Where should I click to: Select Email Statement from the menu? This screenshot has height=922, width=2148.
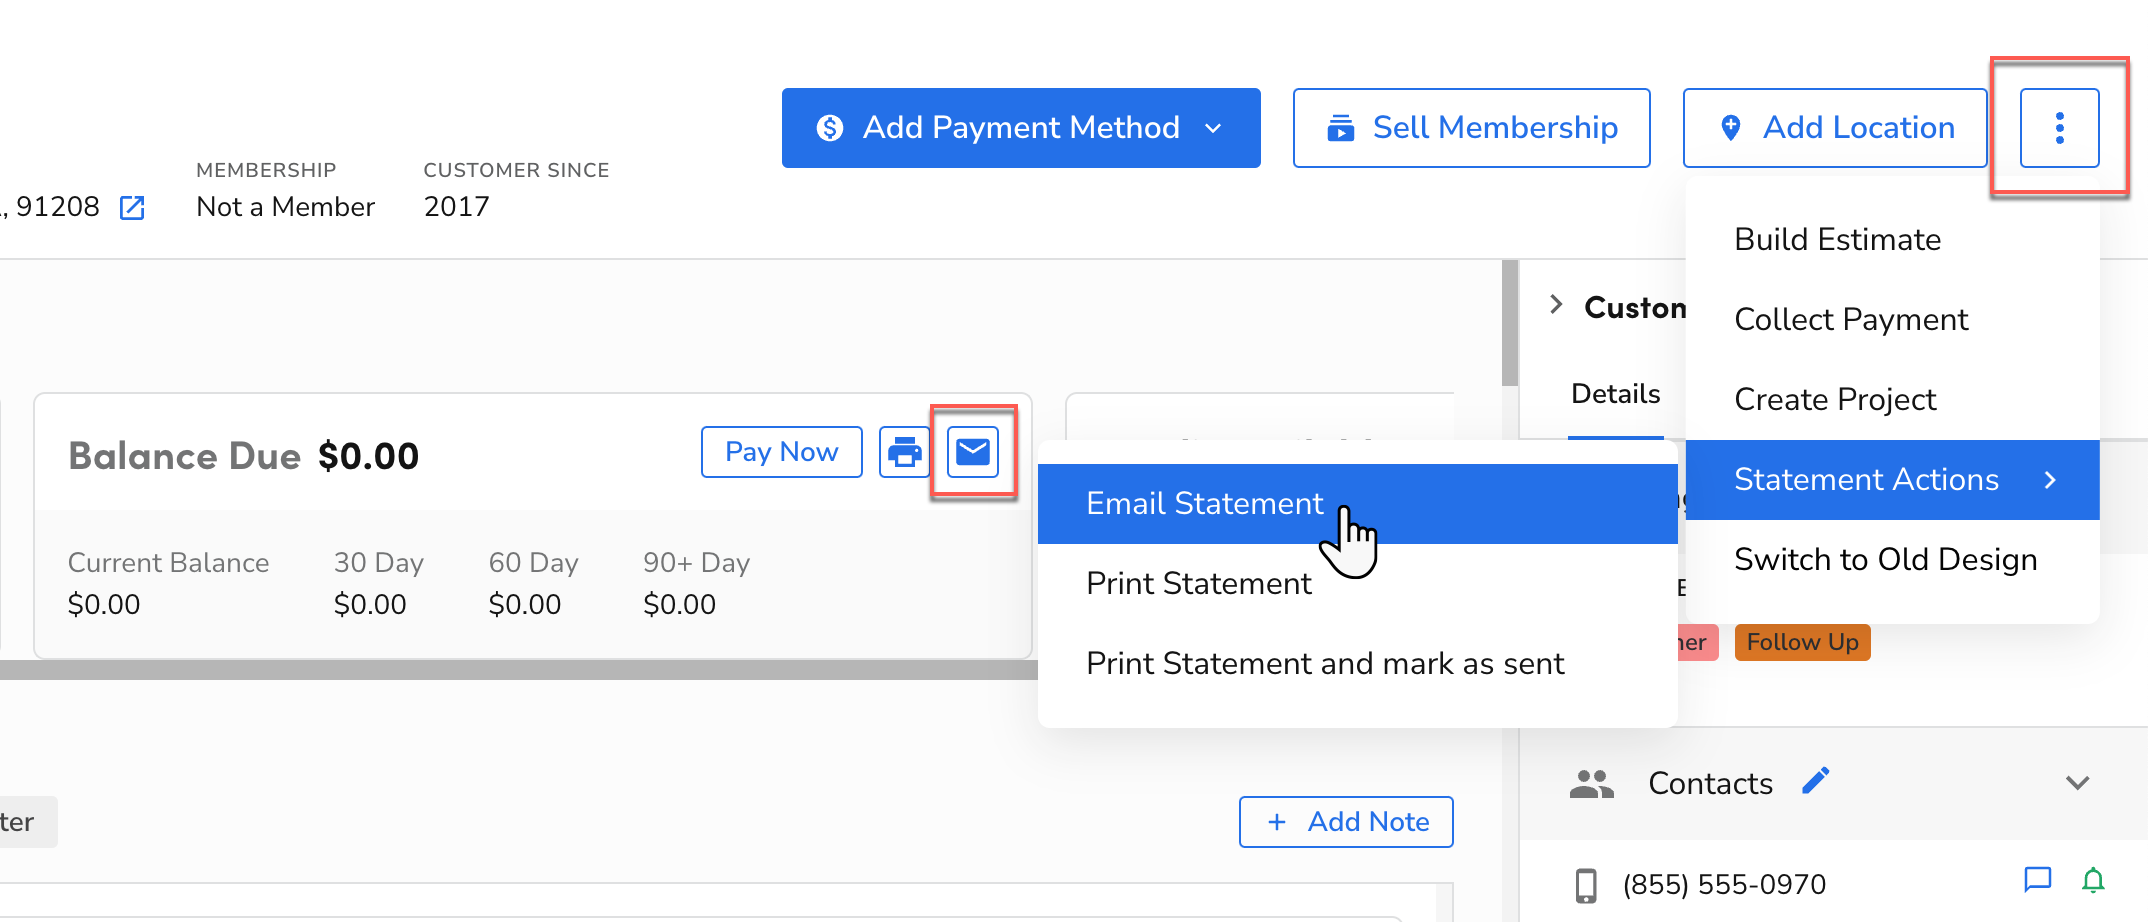(1203, 503)
